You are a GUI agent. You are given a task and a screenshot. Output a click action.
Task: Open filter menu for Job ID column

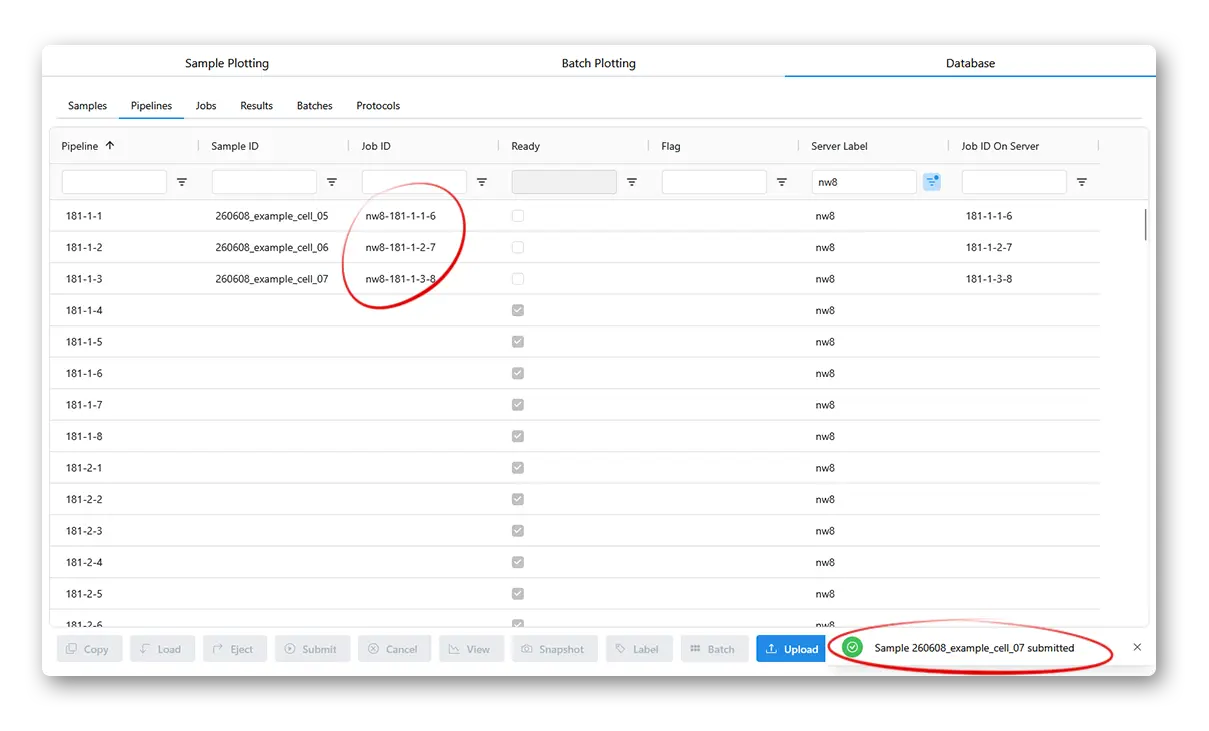[x=482, y=182]
